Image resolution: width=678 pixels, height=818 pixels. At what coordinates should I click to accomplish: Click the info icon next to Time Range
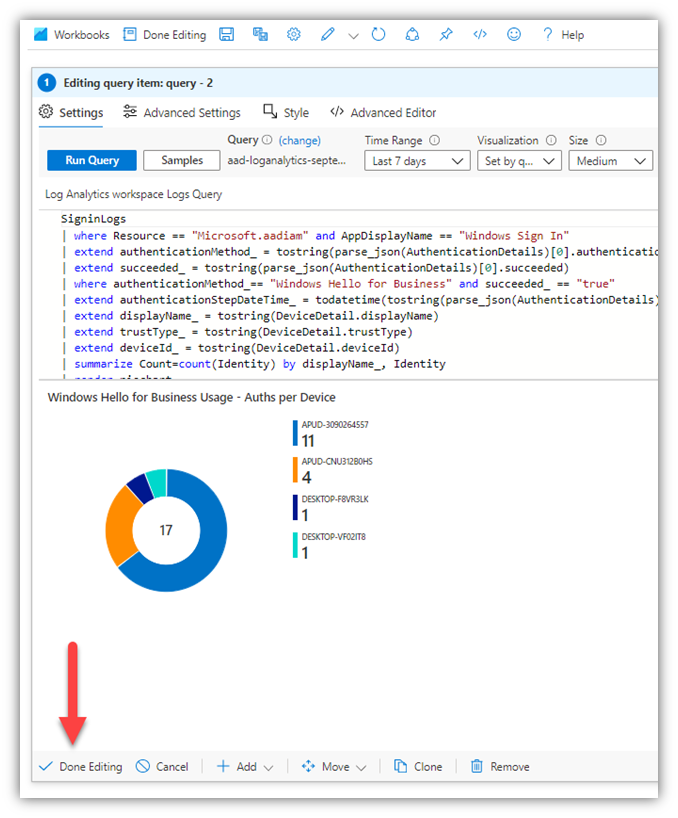(434, 140)
